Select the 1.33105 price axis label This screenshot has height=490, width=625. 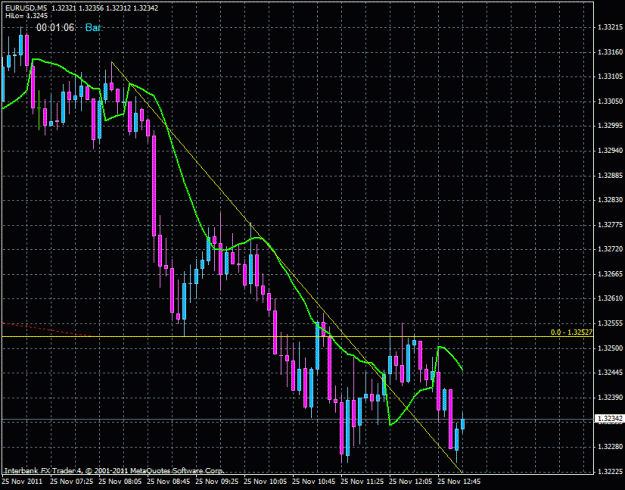[x=609, y=77]
